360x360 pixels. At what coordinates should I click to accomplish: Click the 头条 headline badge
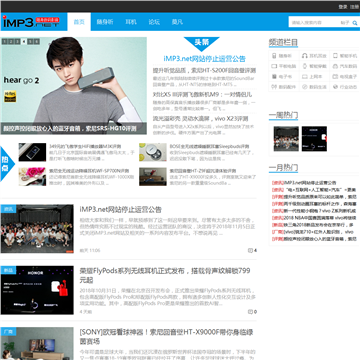point(201,43)
